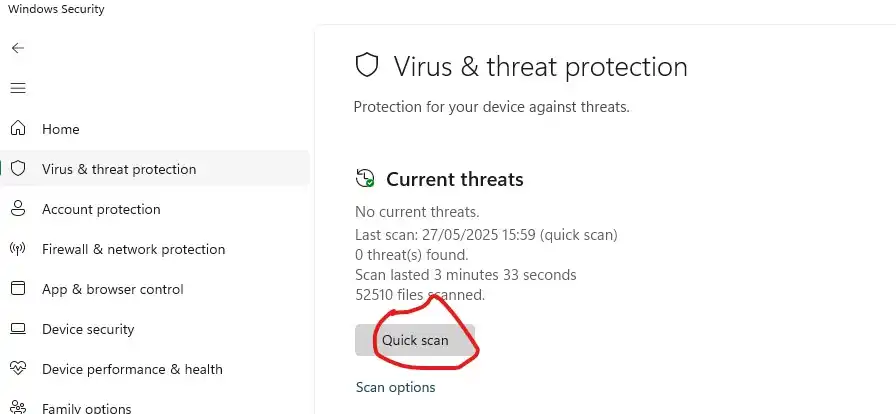
Task: Open Device performance & health page
Action: [132, 369]
